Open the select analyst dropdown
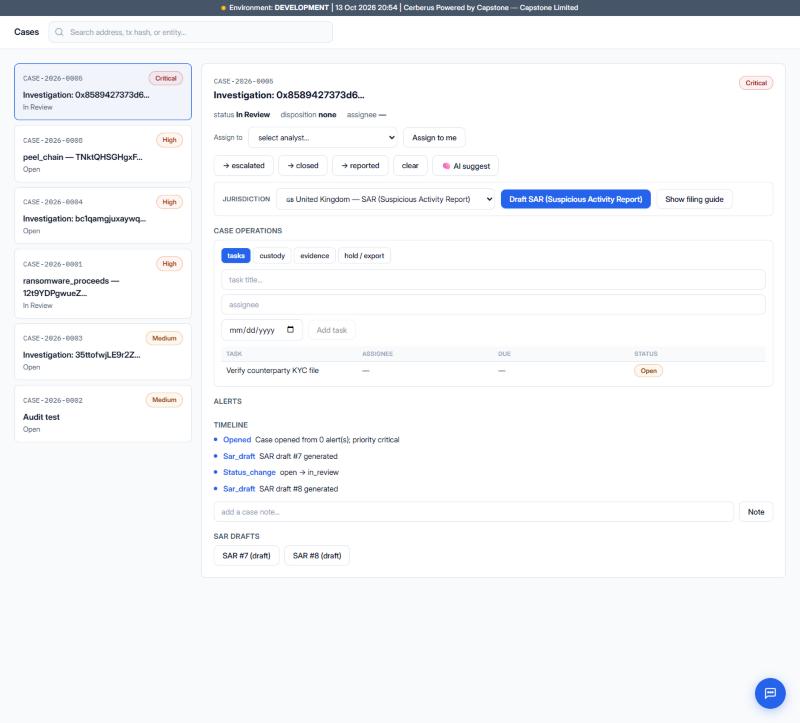800x723 pixels. point(323,138)
